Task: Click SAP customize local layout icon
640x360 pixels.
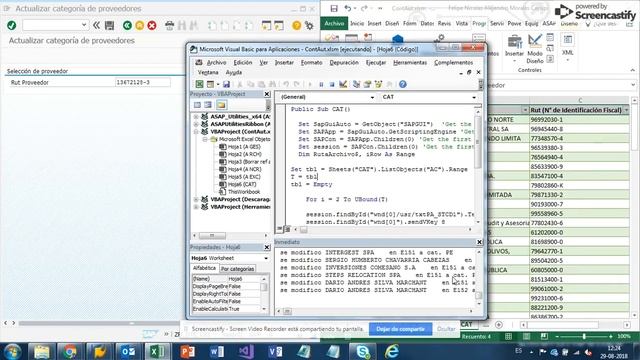Action: point(309,25)
